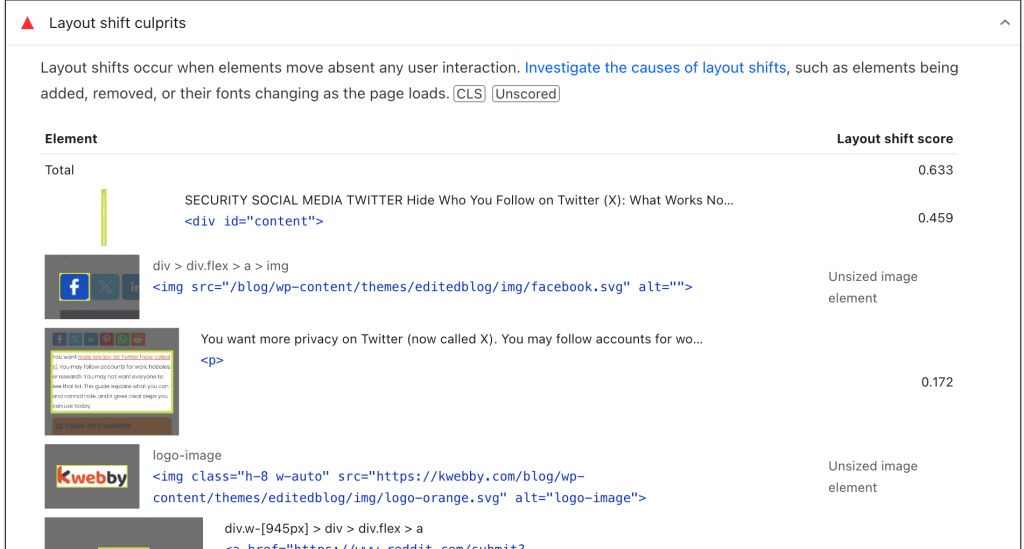Click the green bar content div thumbnail
Viewport: 1024px width, 549px height.
pos(104,218)
